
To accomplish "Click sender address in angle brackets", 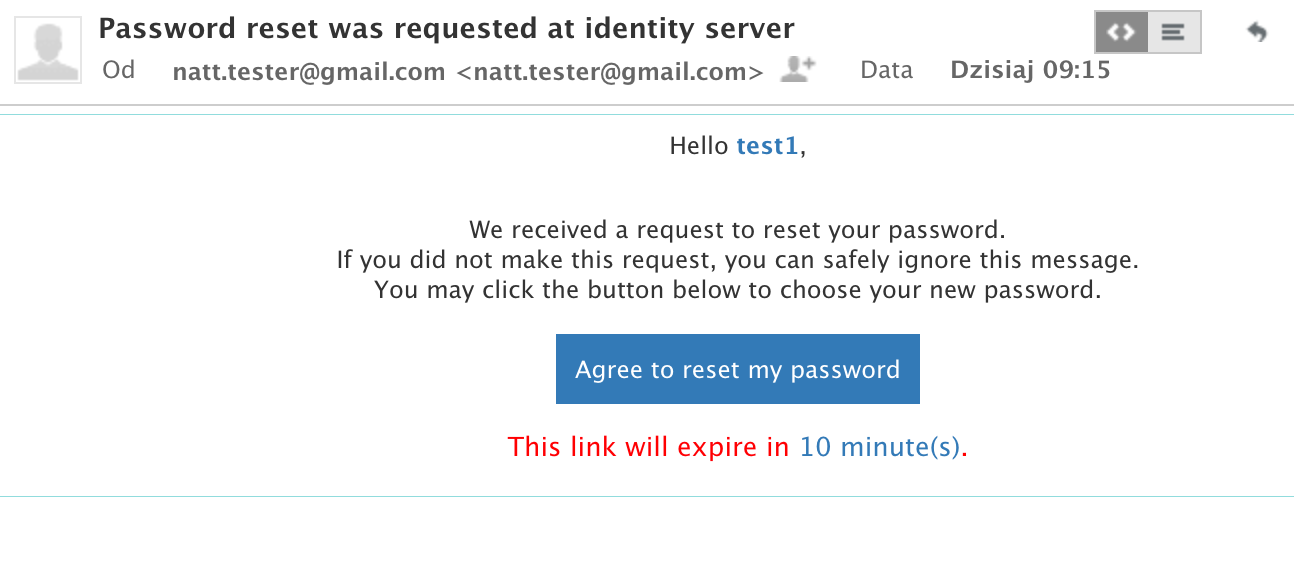I will coord(610,71).
